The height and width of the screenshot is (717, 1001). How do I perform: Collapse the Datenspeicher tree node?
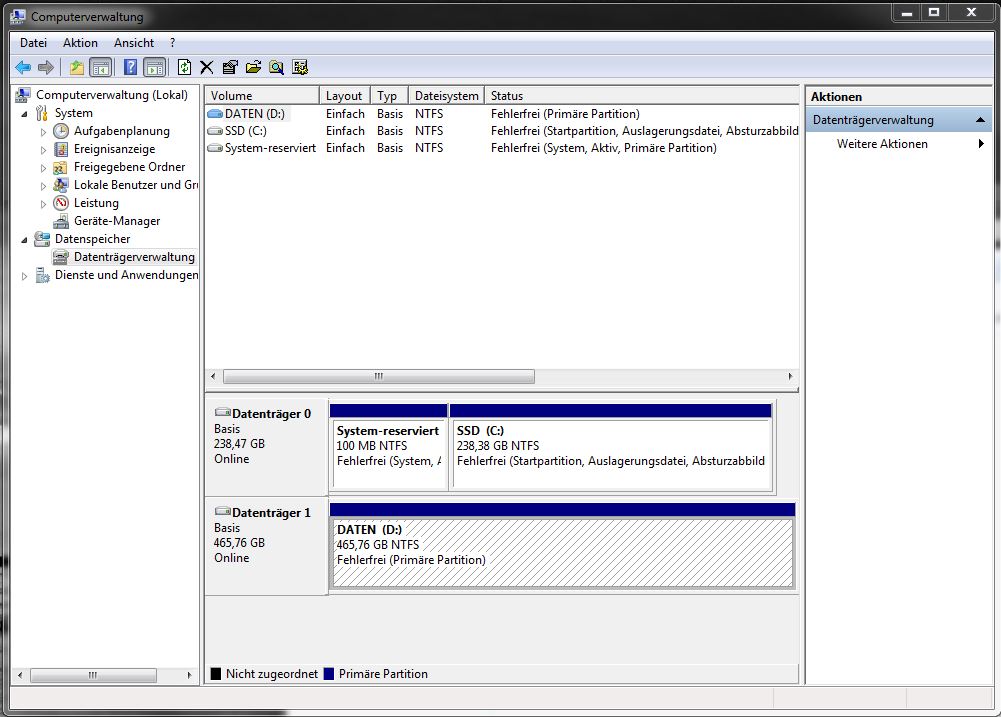pyautogui.click(x=24, y=239)
